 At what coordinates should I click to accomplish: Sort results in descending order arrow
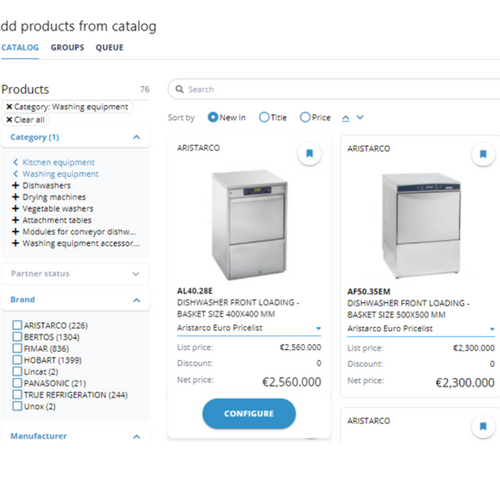360,117
